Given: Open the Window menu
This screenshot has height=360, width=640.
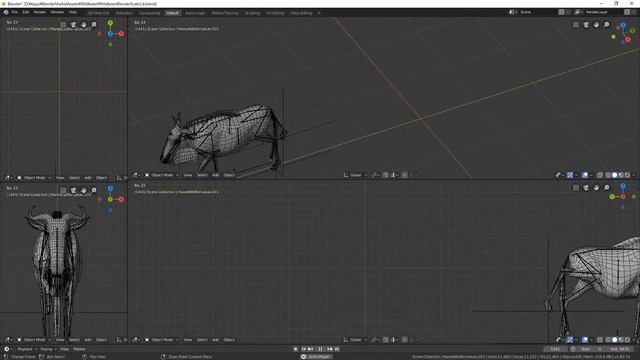Looking at the screenshot, I should pyautogui.click(x=57, y=12).
